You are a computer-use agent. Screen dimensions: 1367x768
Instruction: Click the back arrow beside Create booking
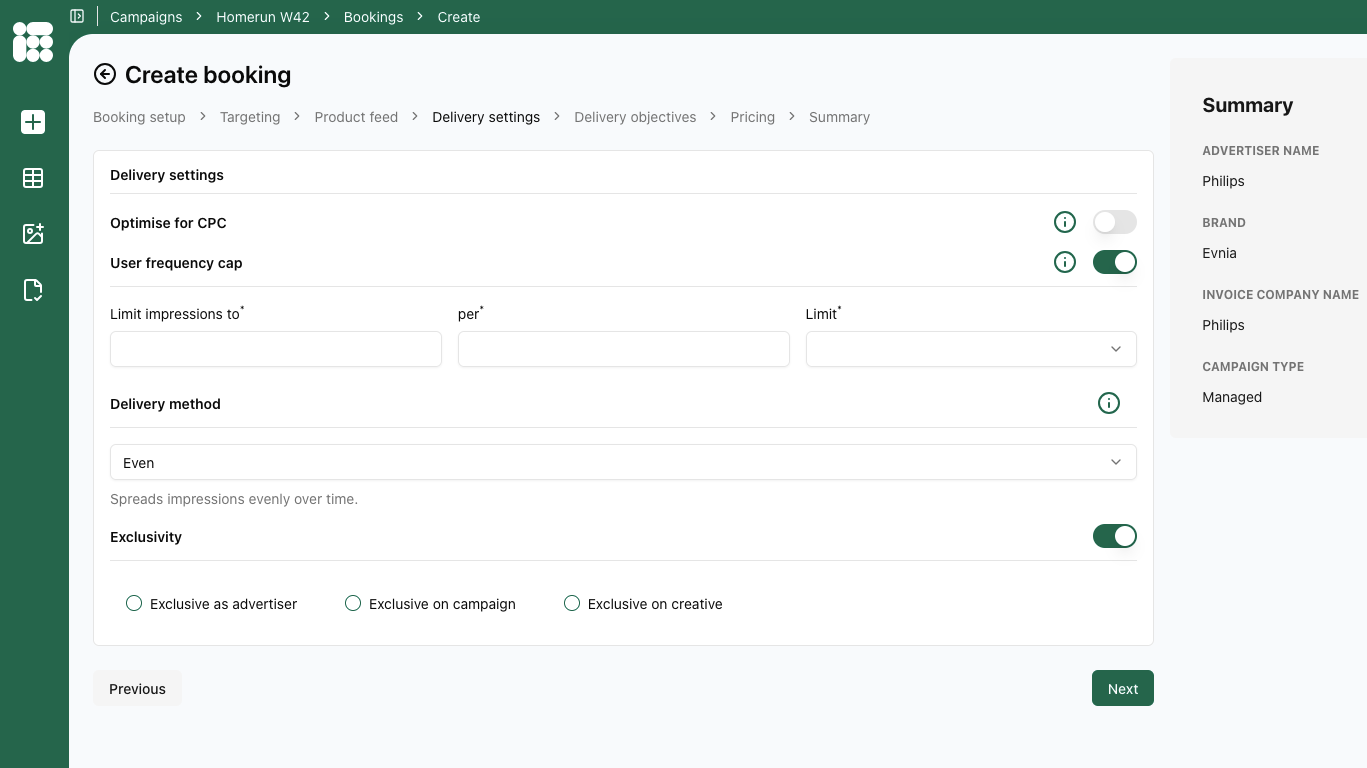[105, 74]
